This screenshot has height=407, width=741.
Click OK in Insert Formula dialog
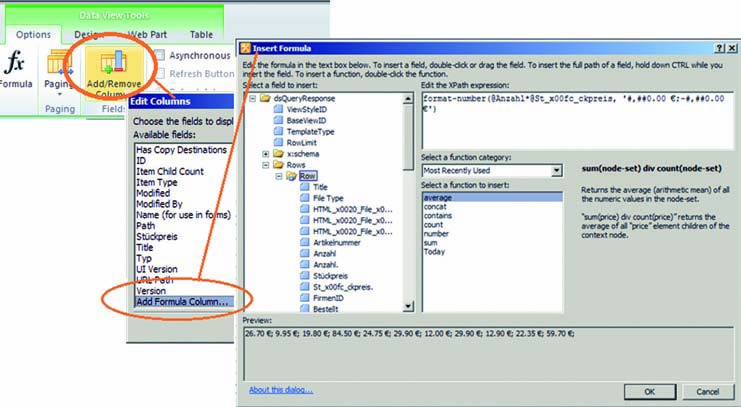tap(650, 391)
